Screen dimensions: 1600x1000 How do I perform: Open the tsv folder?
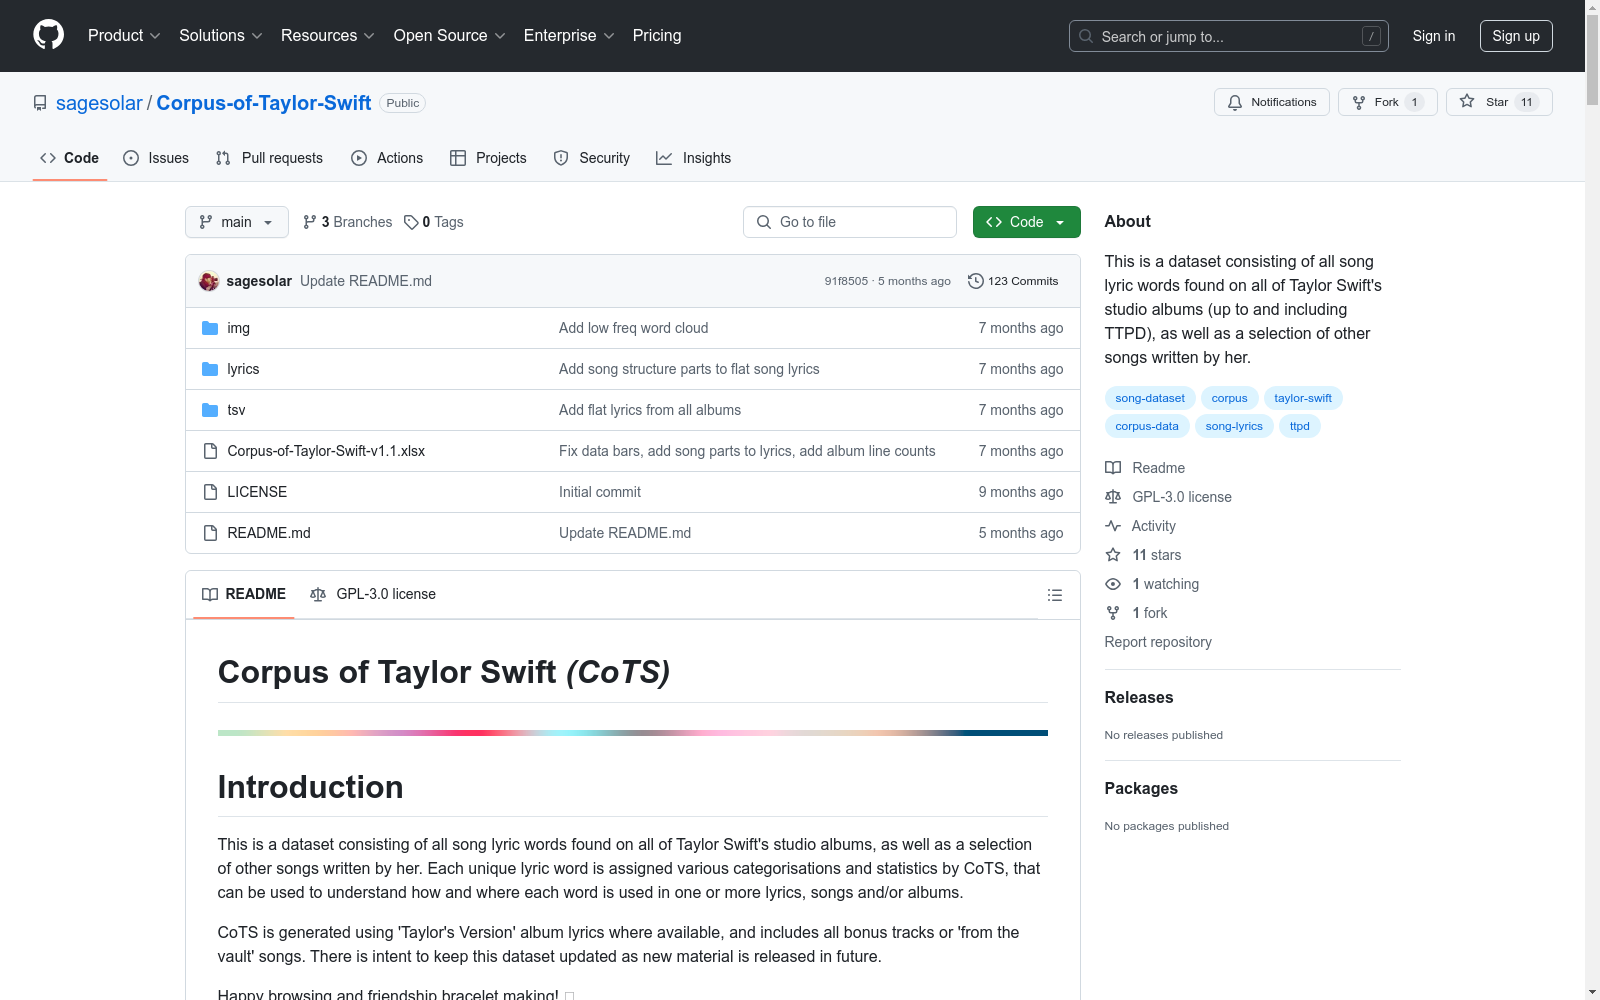236,410
